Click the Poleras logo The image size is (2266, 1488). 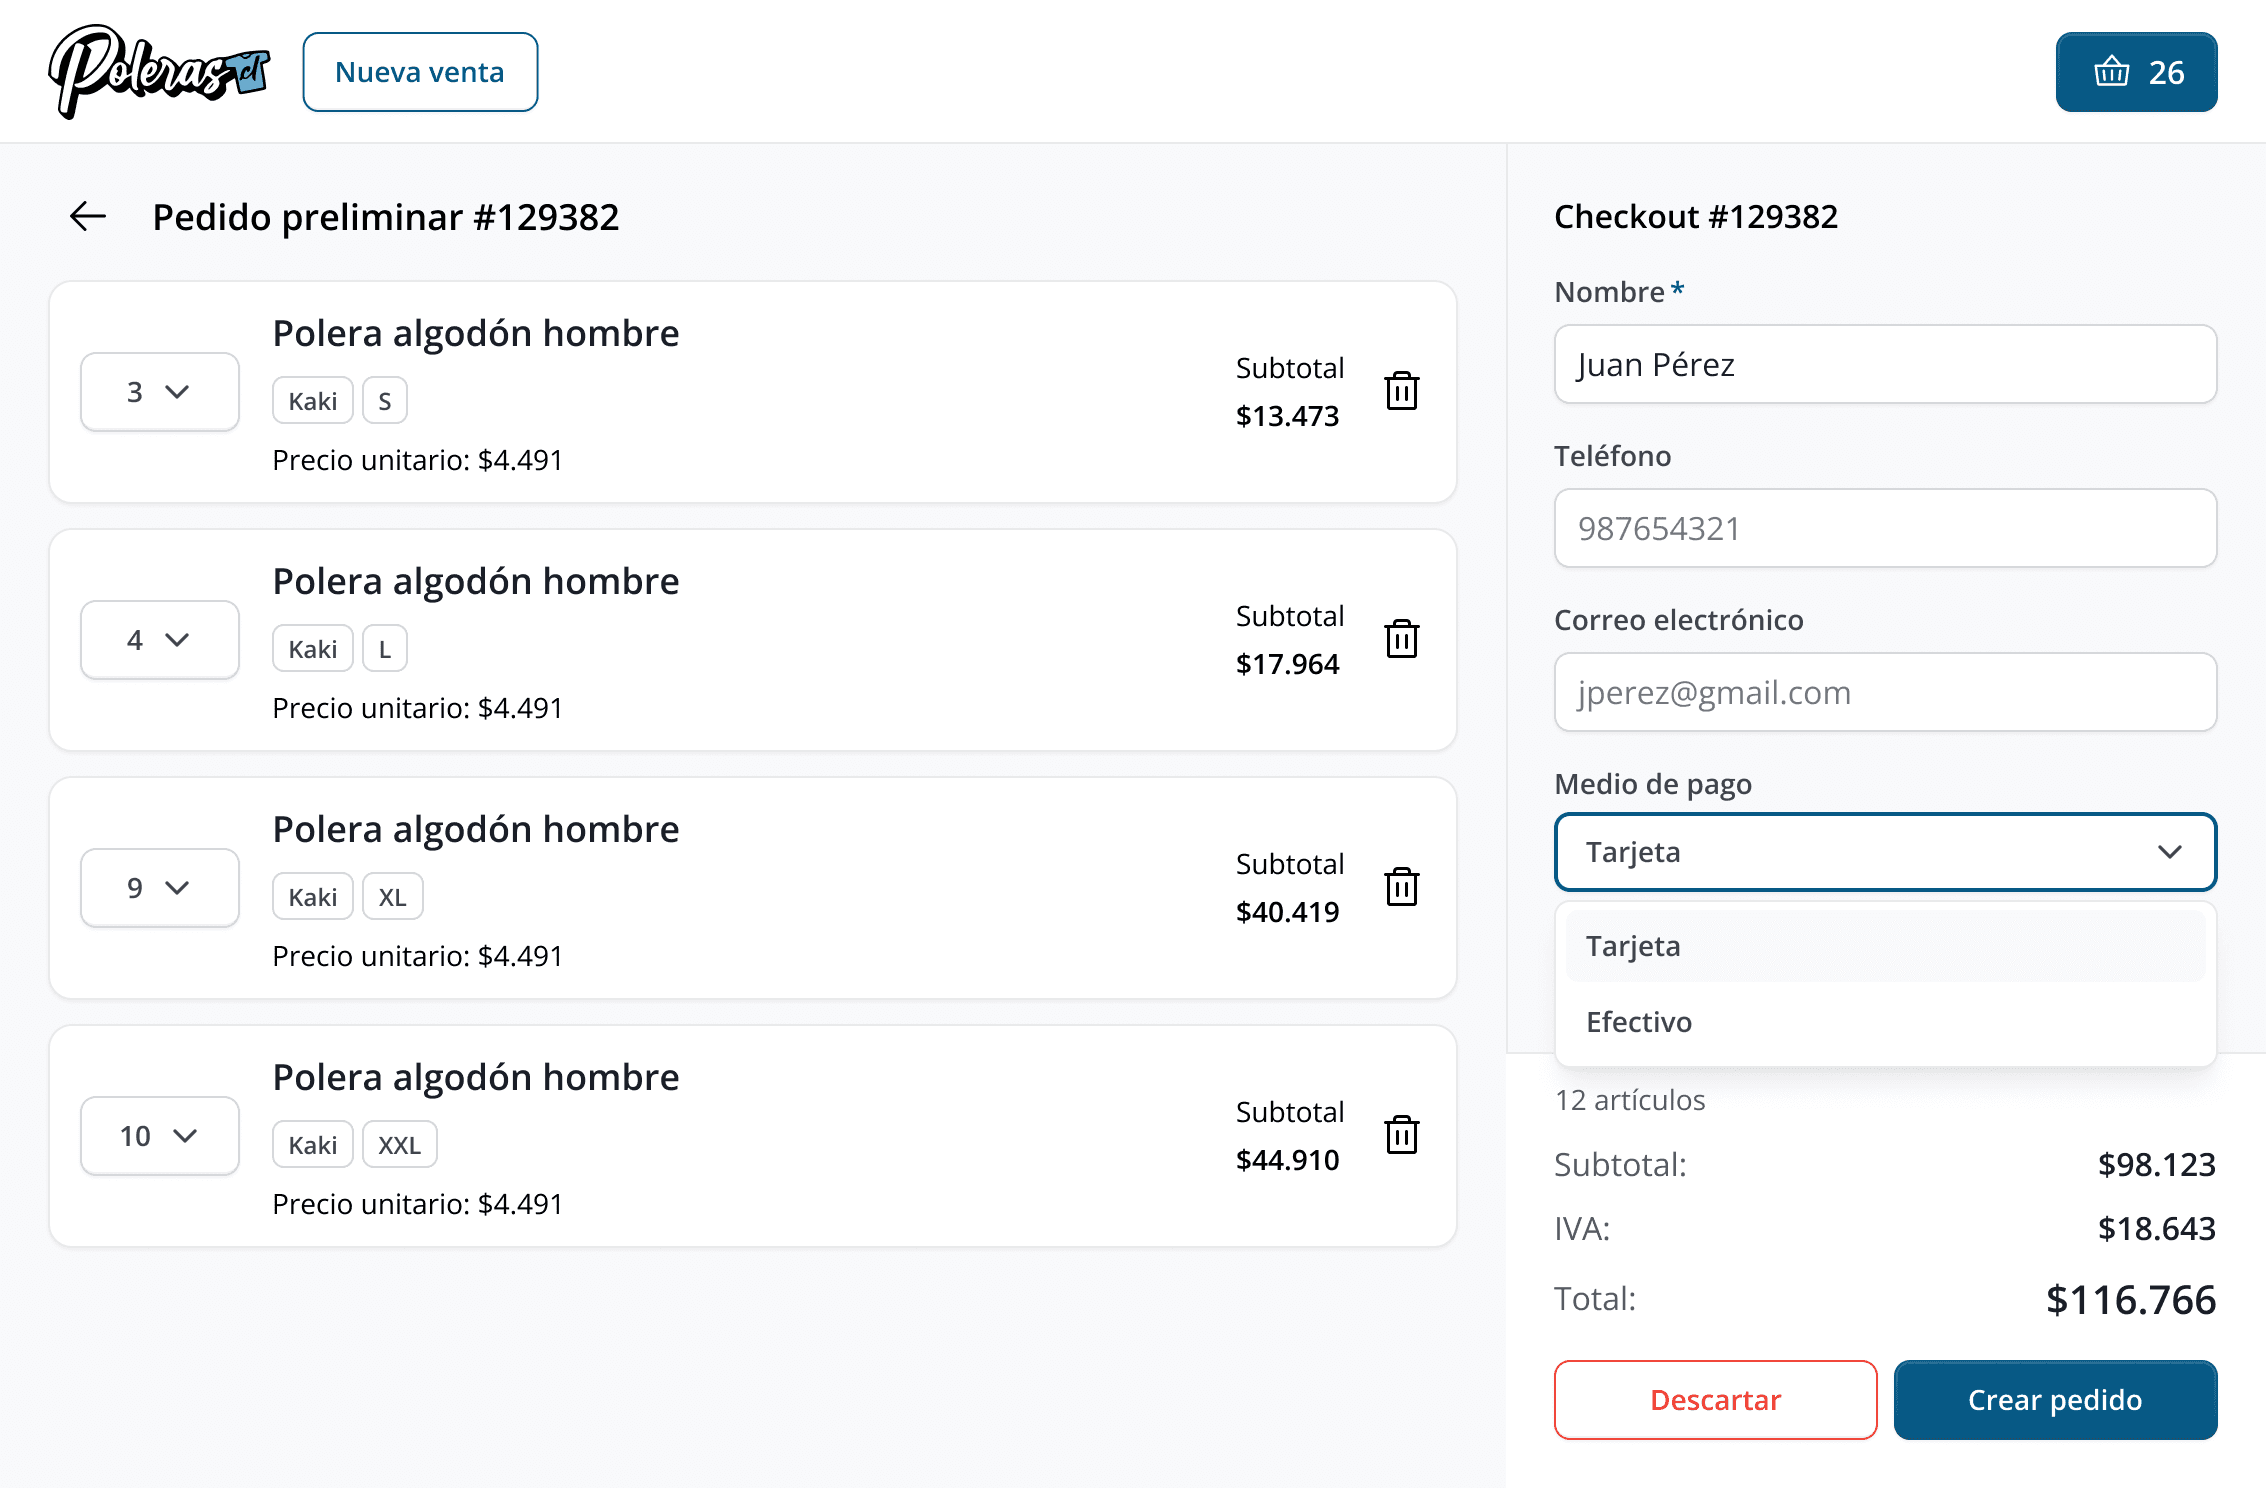(160, 72)
